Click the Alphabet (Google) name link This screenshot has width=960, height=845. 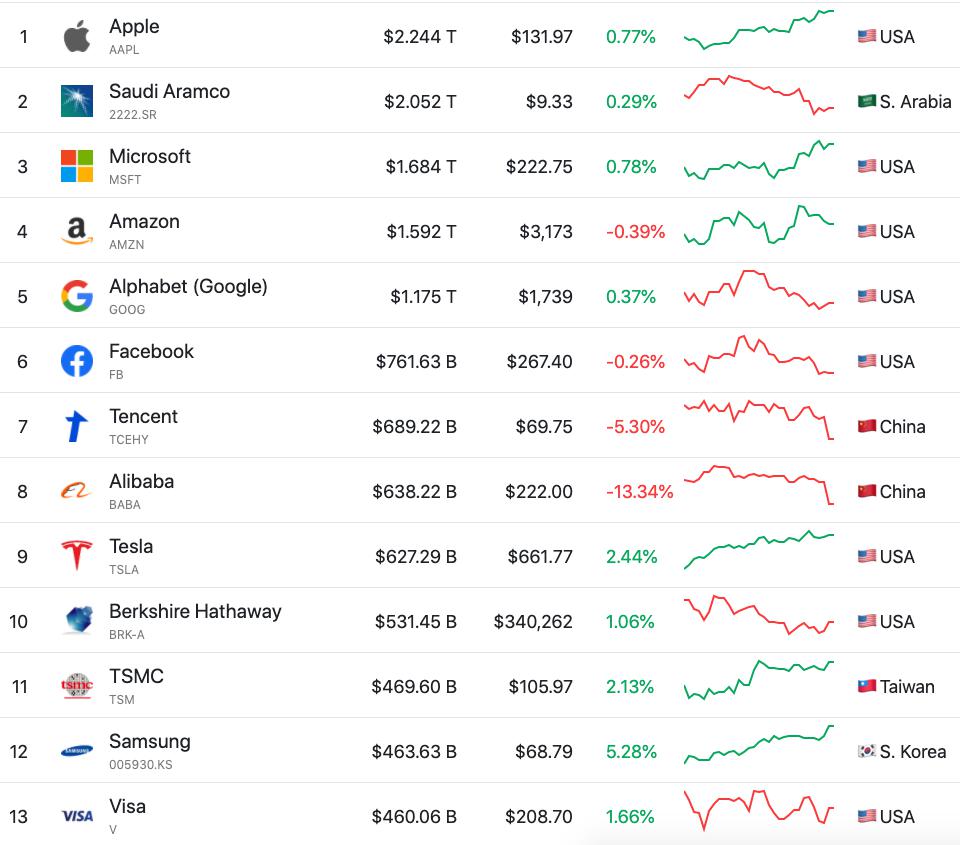coord(188,286)
